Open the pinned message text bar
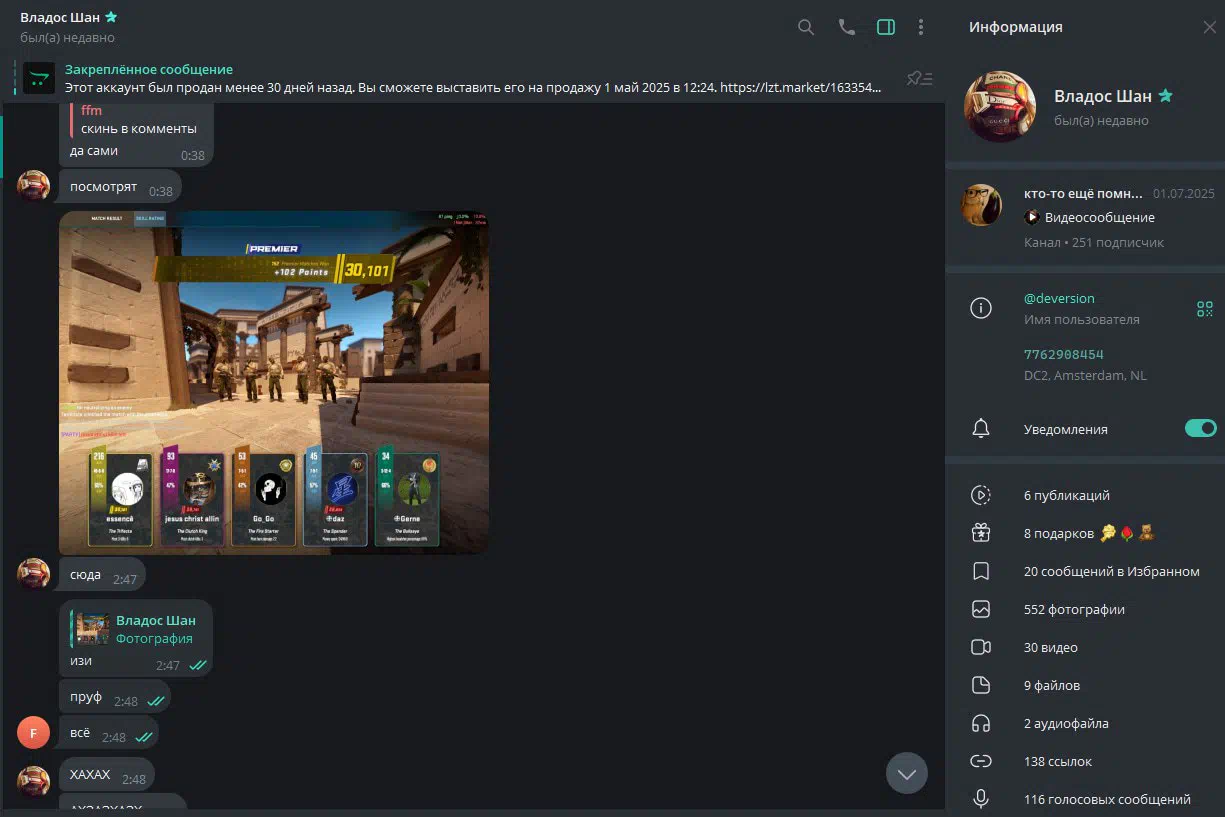 (x=473, y=79)
